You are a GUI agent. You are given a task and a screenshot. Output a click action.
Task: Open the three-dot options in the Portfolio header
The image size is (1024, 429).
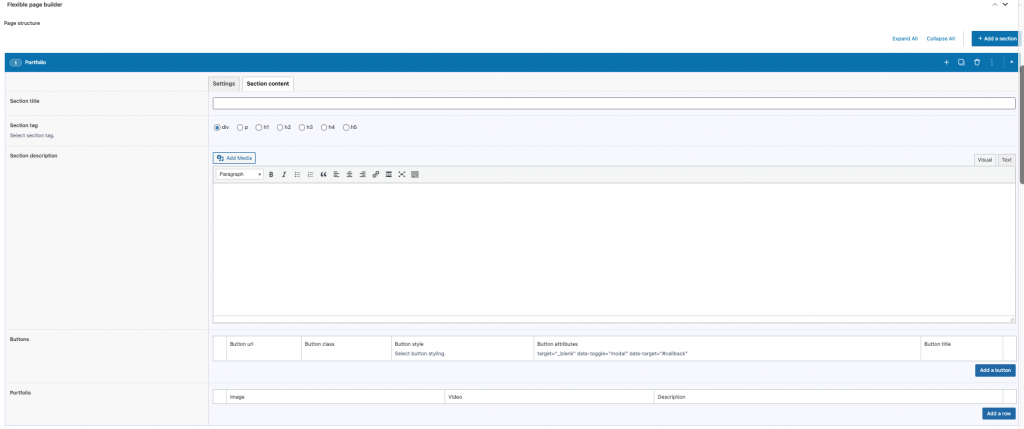click(992, 63)
